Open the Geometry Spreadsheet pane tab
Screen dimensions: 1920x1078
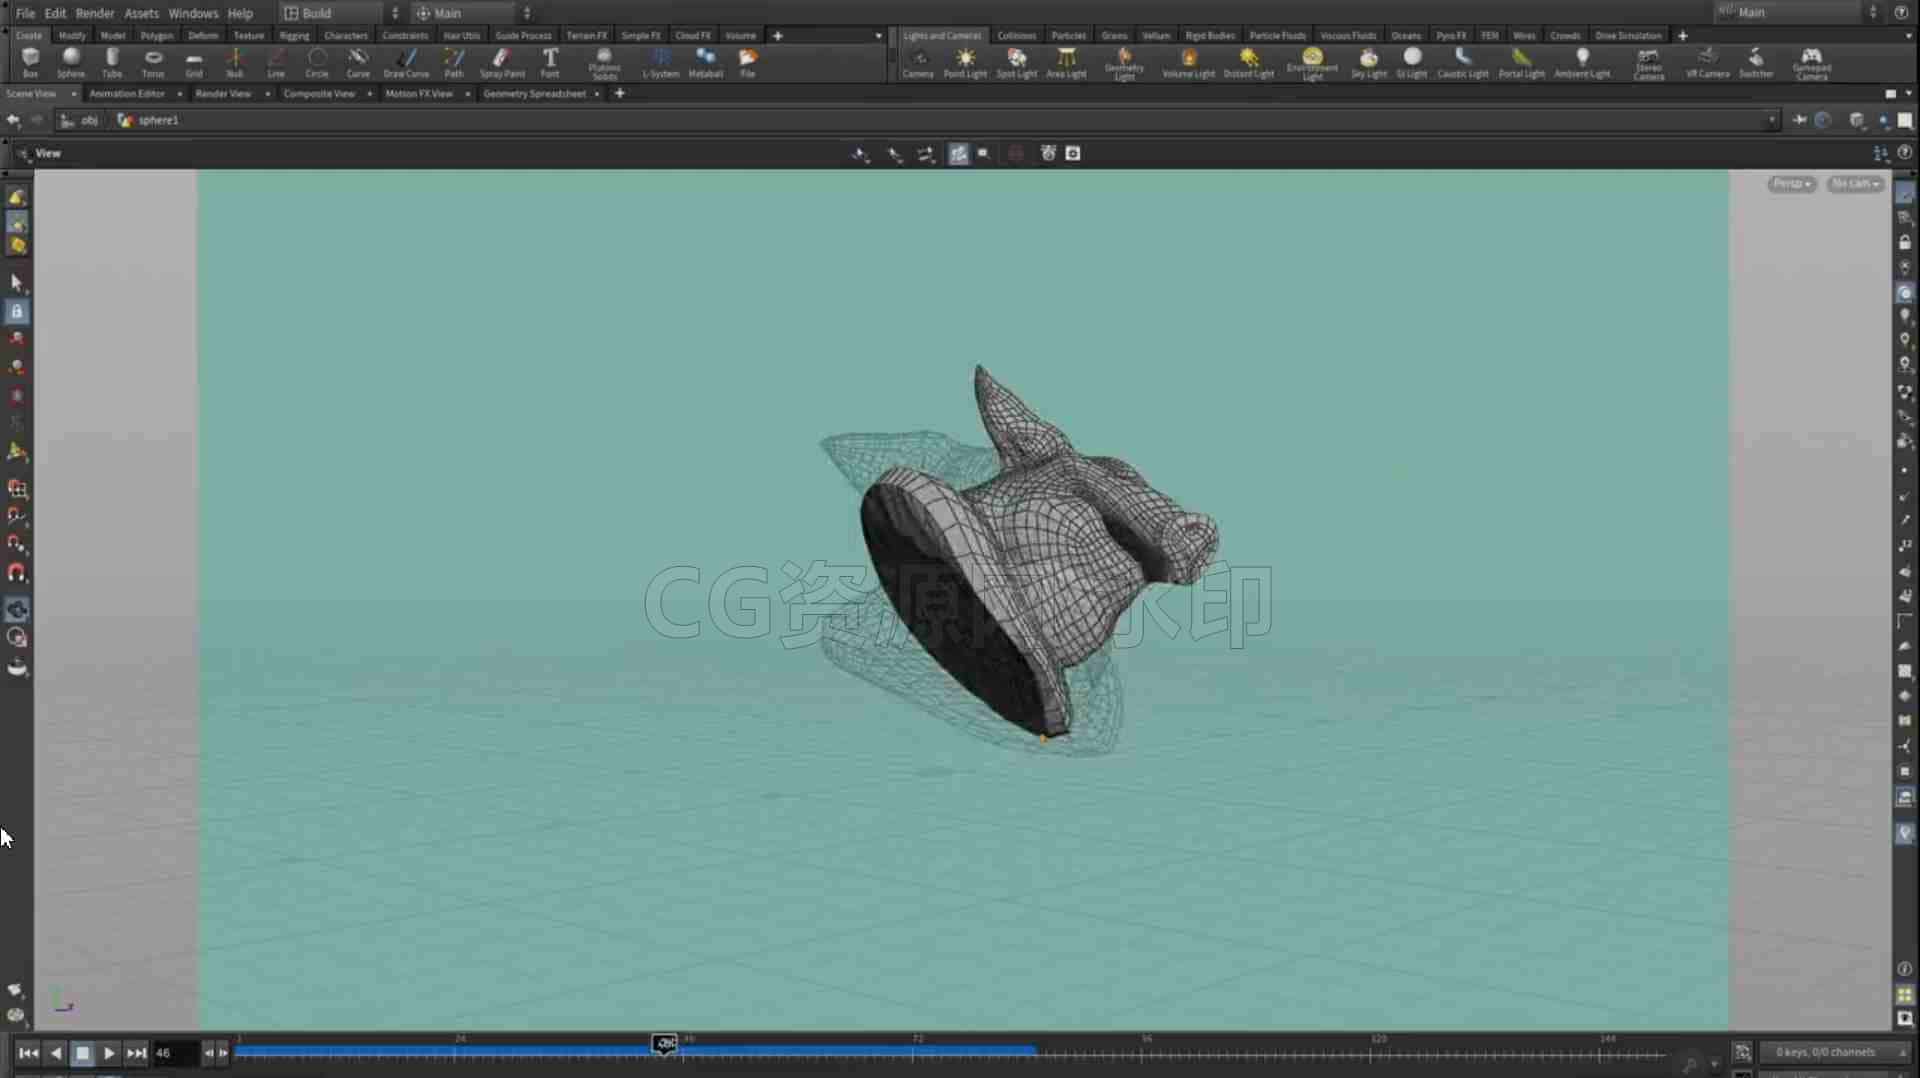tap(534, 93)
